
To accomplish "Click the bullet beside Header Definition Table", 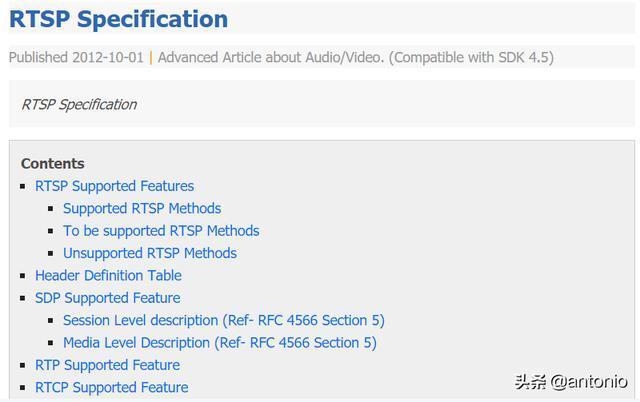I will tap(24, 276).
